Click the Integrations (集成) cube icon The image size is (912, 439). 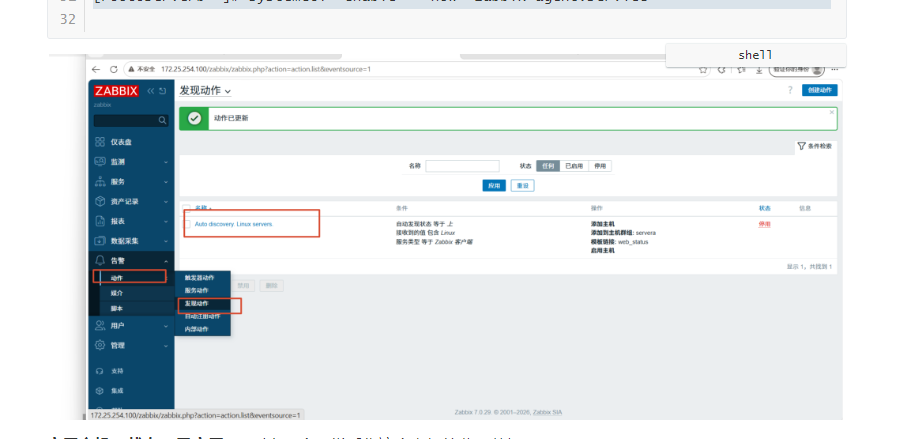99,391
